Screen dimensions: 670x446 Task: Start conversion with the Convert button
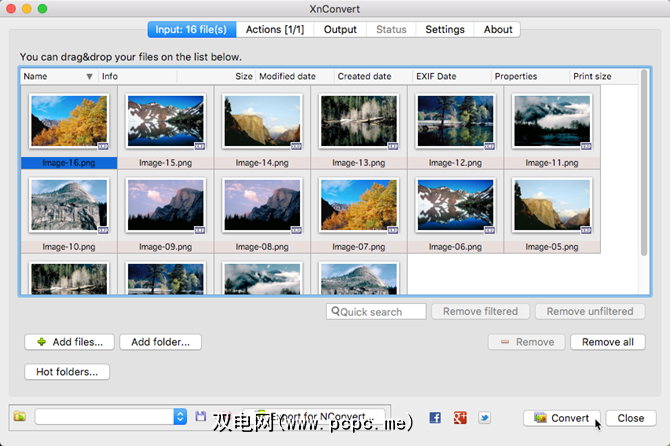tap(561, 418)
